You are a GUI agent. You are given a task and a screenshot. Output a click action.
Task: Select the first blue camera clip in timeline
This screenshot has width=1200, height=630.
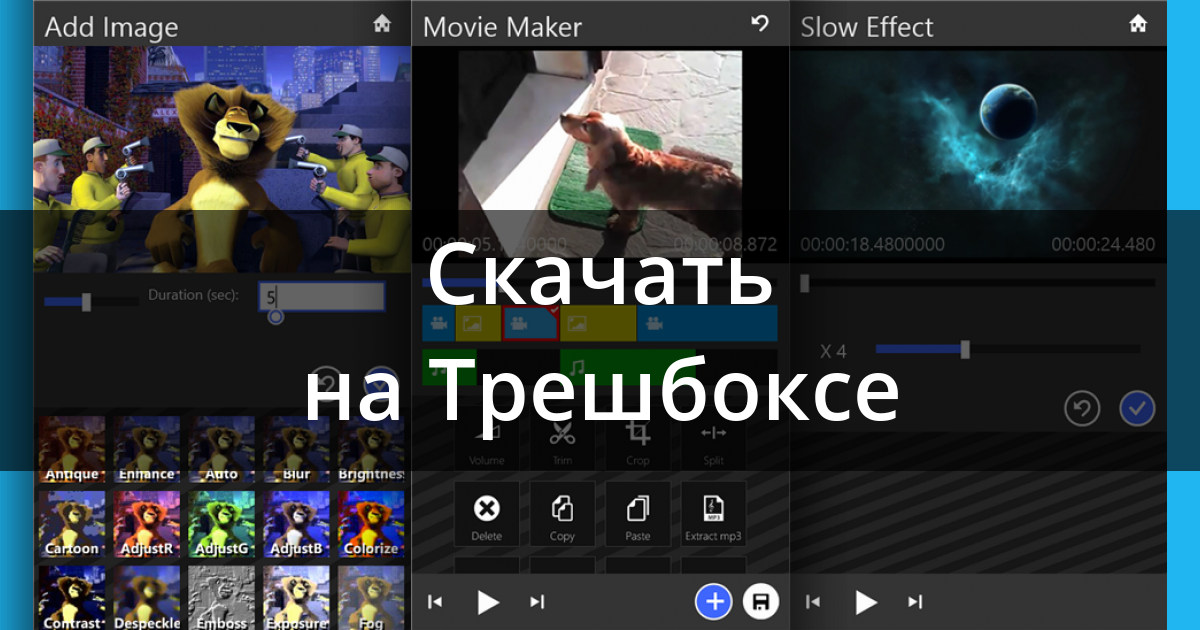point(438,323)
